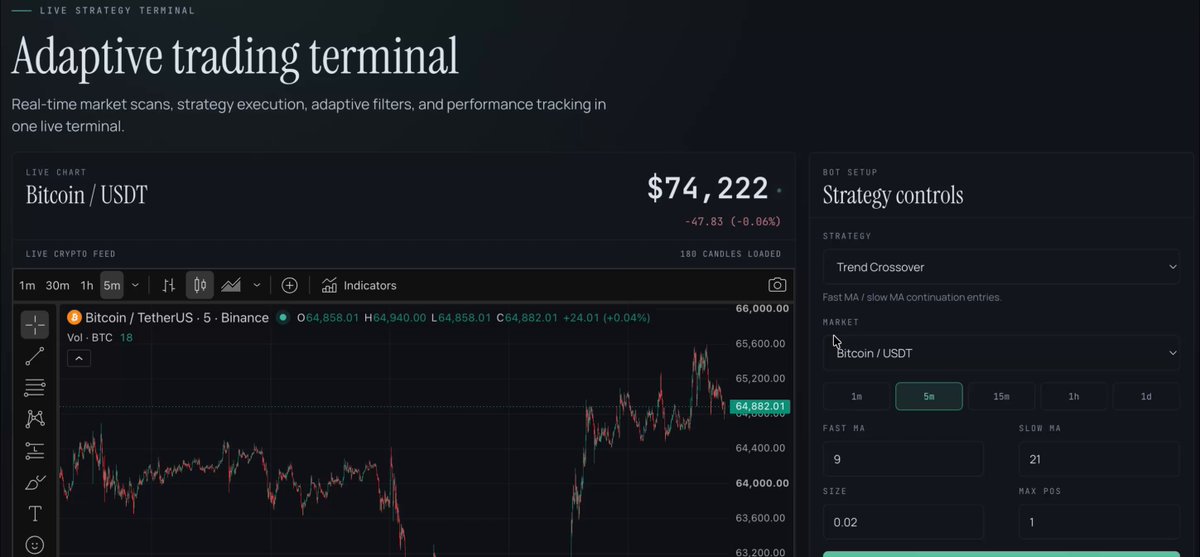The height and width of the screenshot is (557, 1200).
Task: Set chart interval to 1h in toolbar
Action: [87, 285]
